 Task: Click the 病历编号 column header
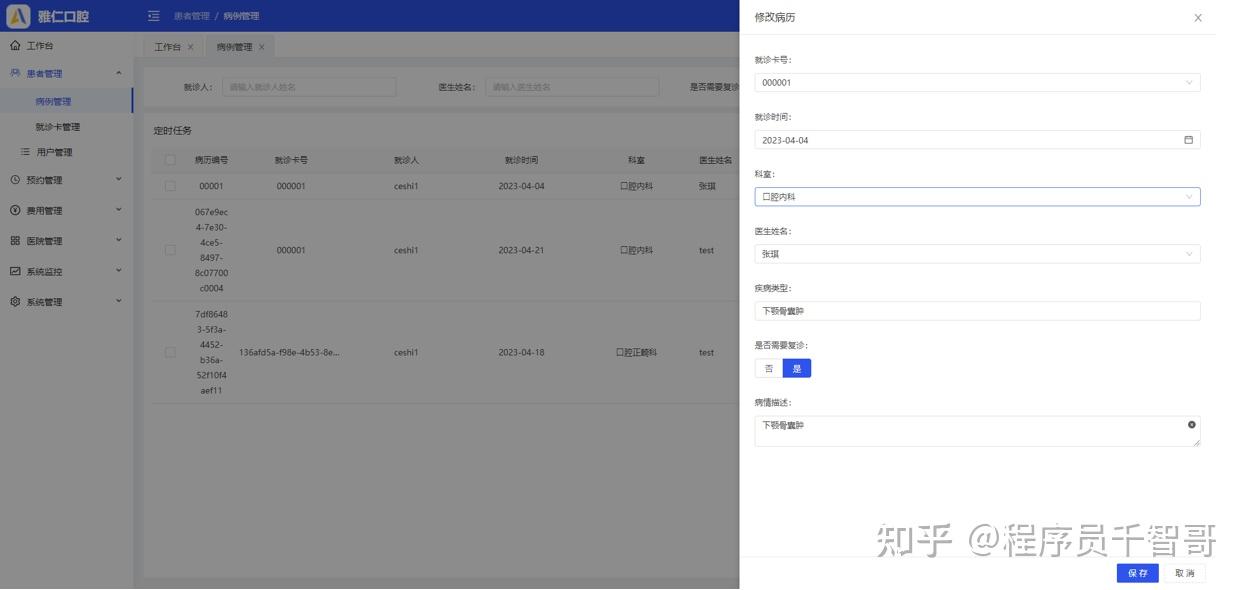click(x=211, y=160)
